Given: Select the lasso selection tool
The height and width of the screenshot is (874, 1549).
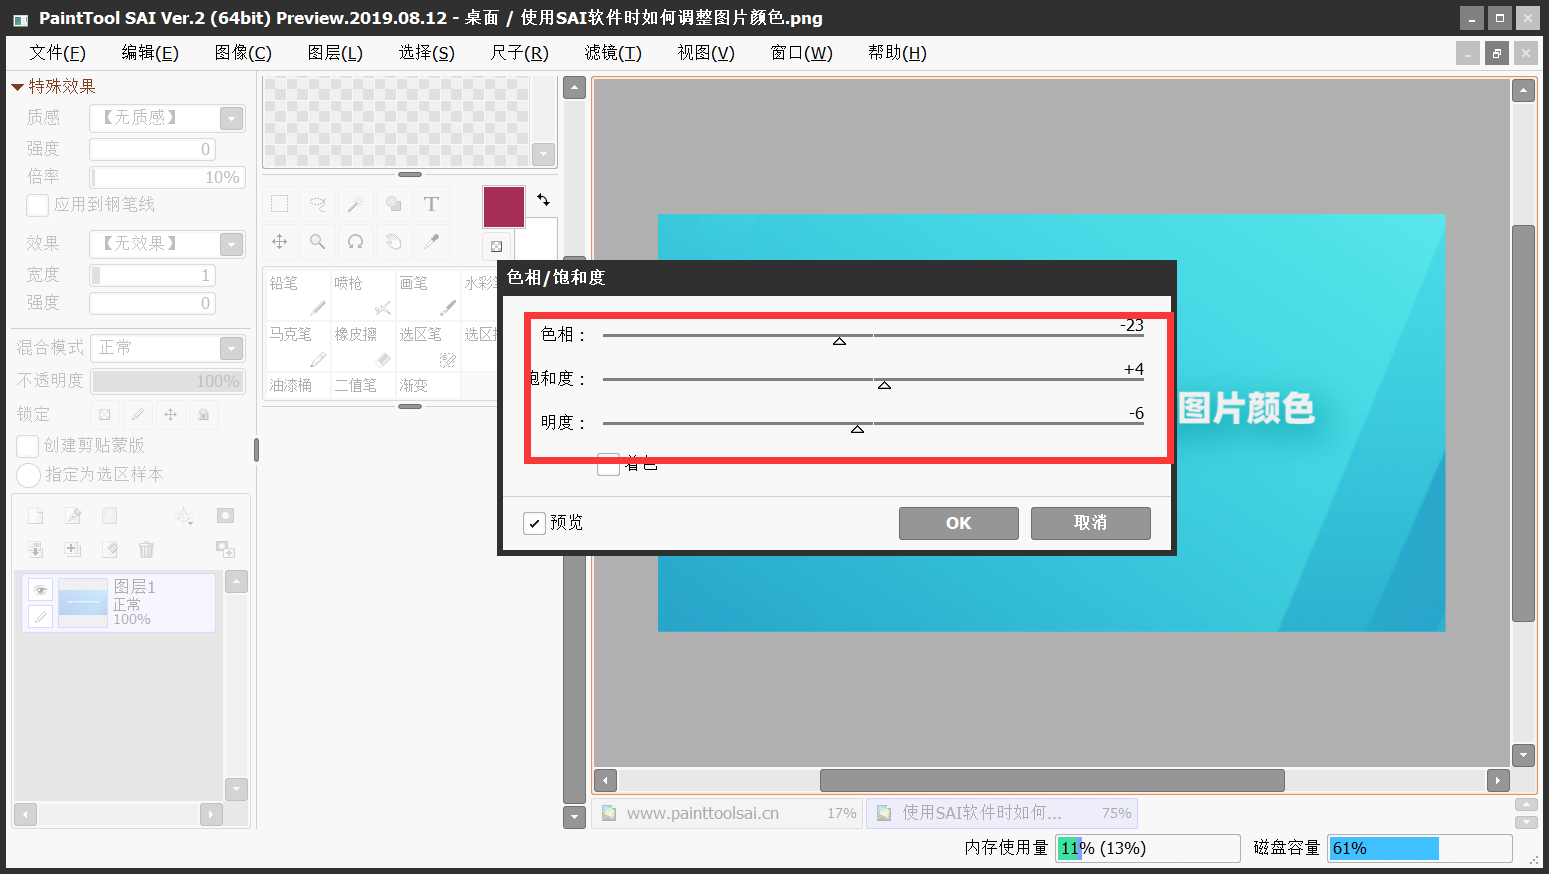Looking at the screenshot, I should pos(318,204).
